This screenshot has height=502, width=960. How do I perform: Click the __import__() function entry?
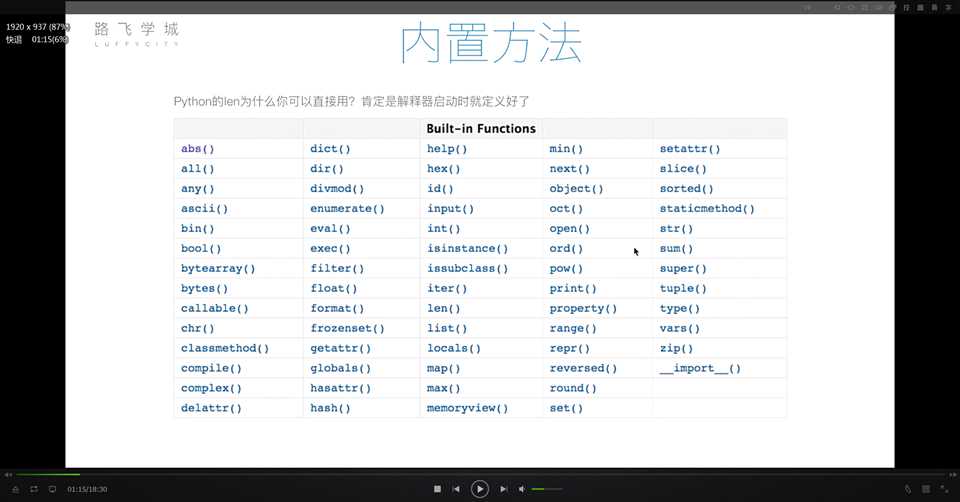[700, 369]
